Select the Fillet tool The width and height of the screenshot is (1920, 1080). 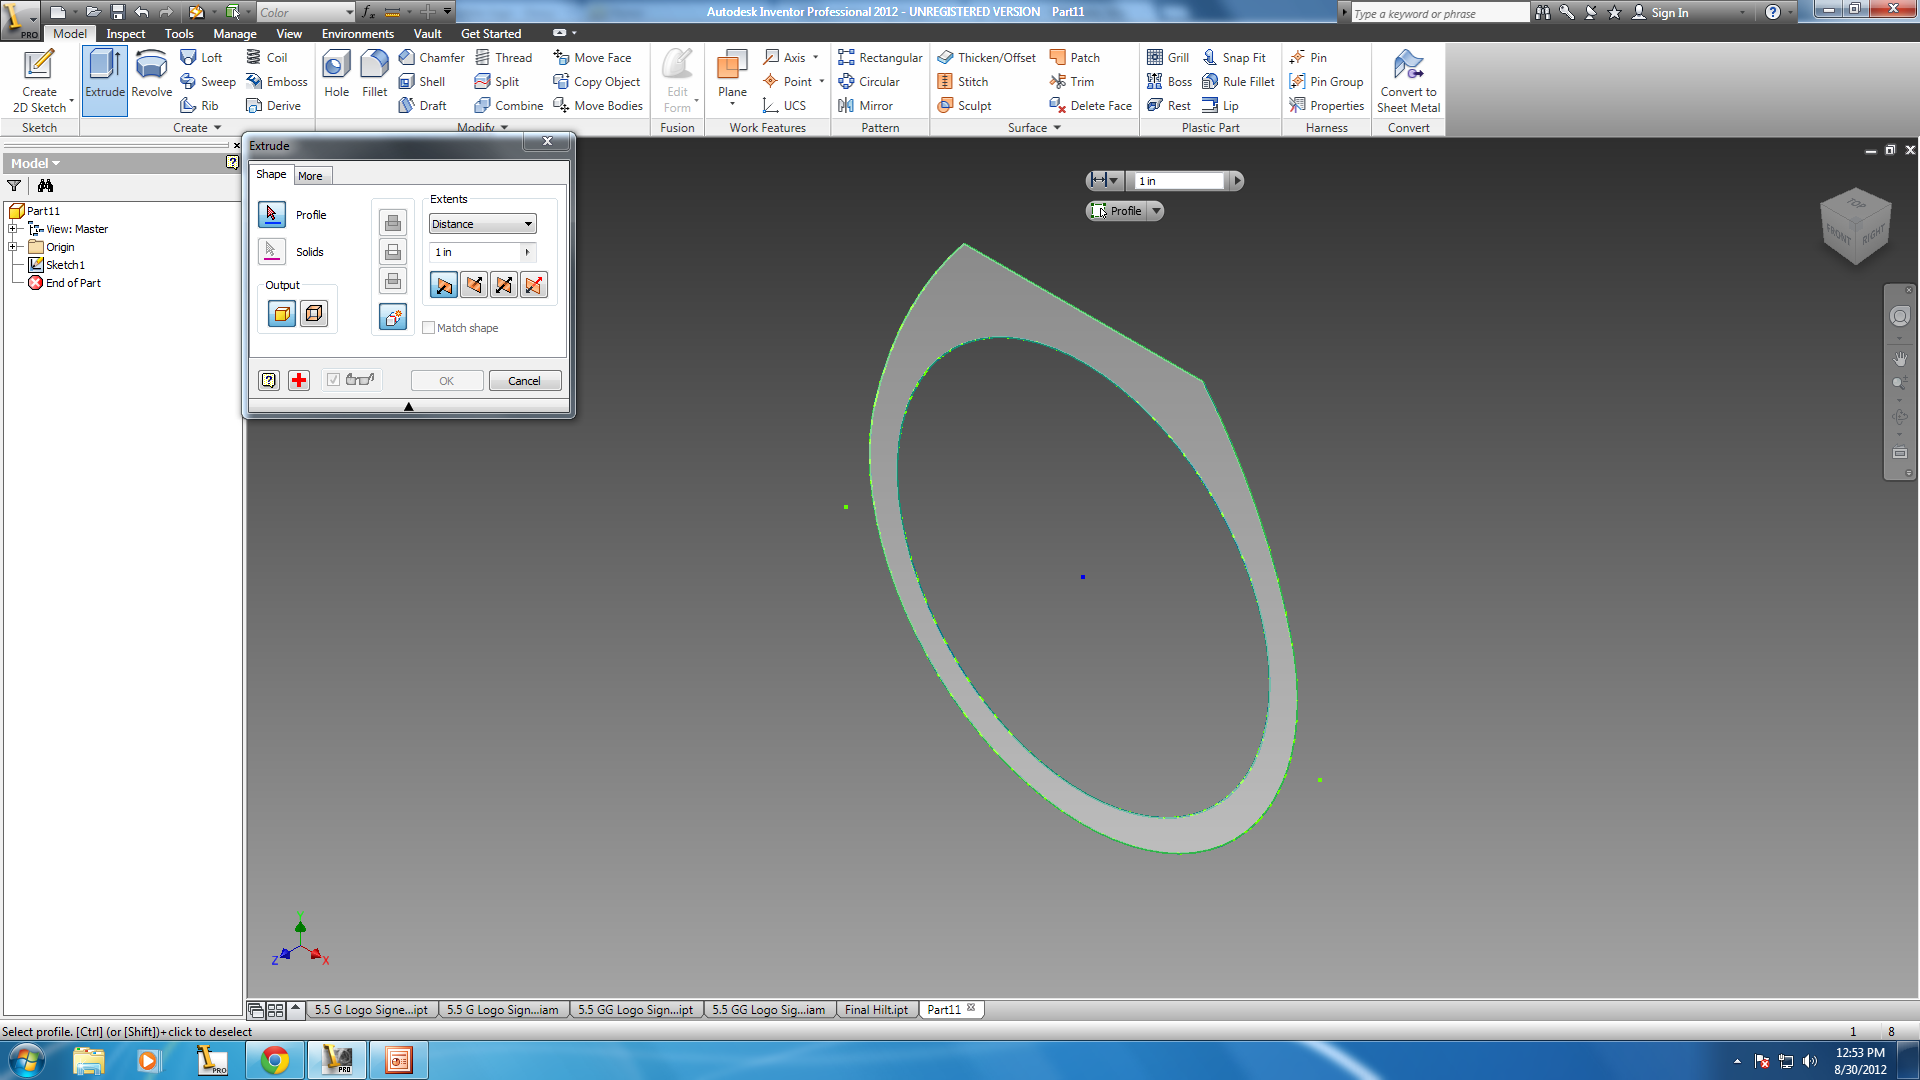pyautogui.click(x=374, y=75)
